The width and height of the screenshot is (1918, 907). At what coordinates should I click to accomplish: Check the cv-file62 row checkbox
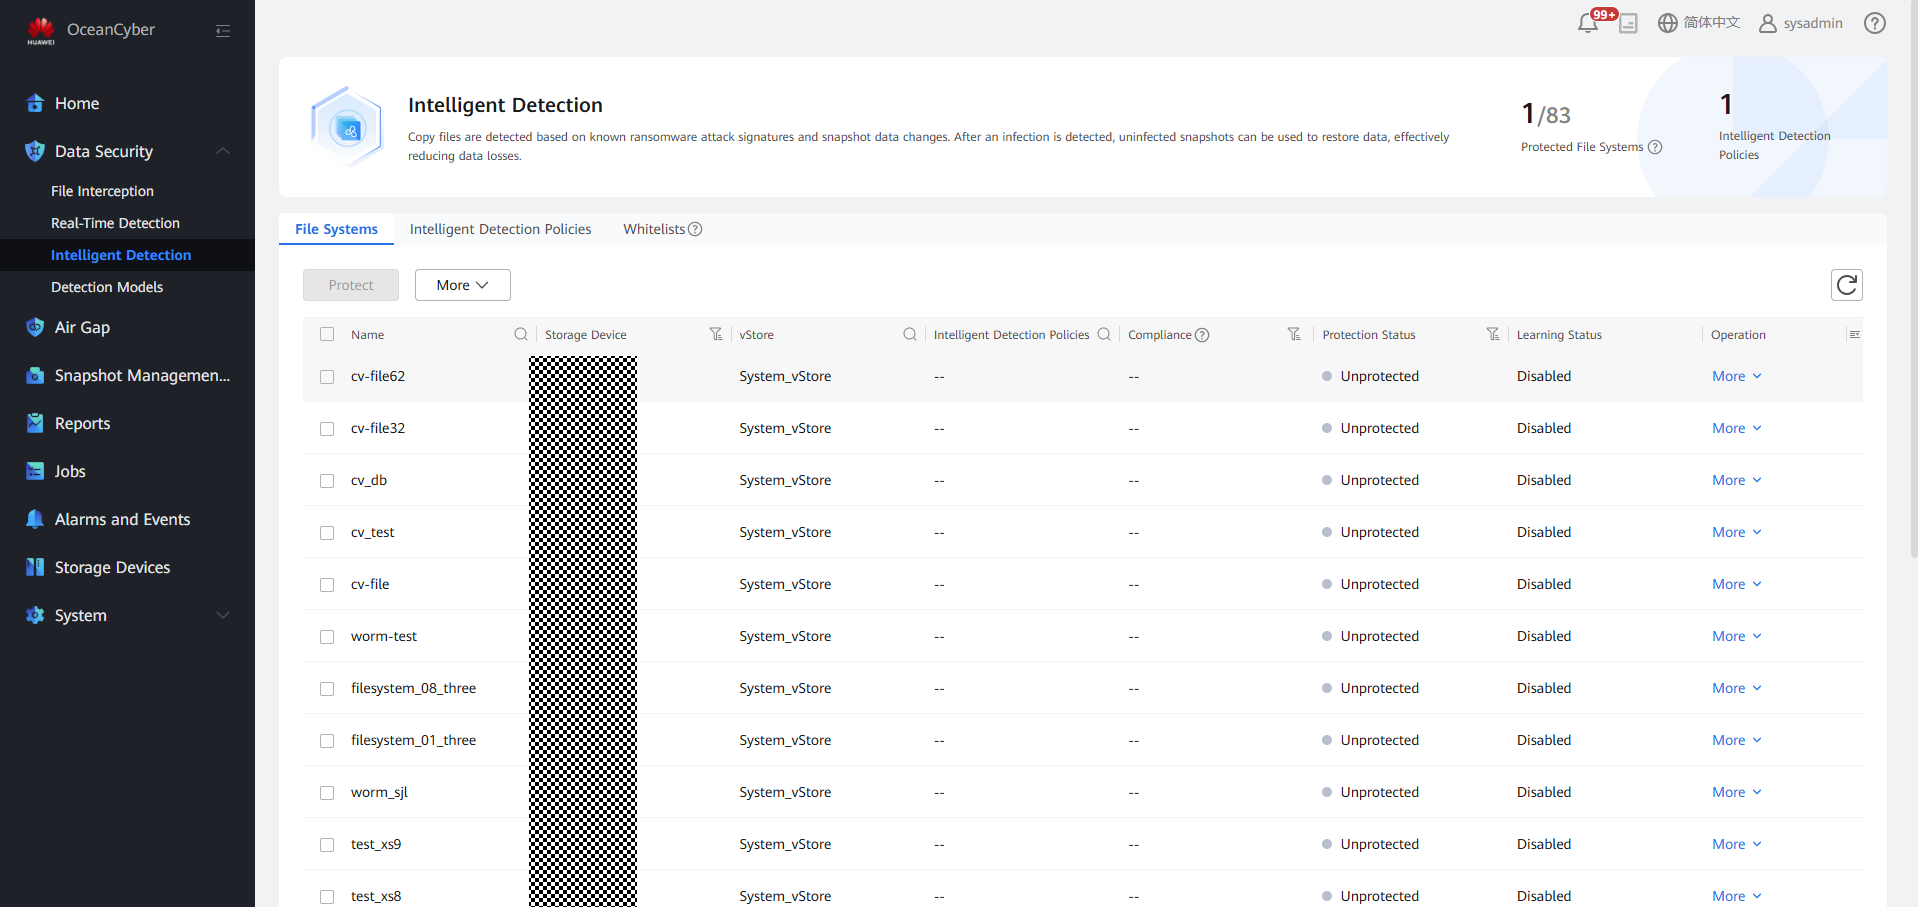click(327, 377)
